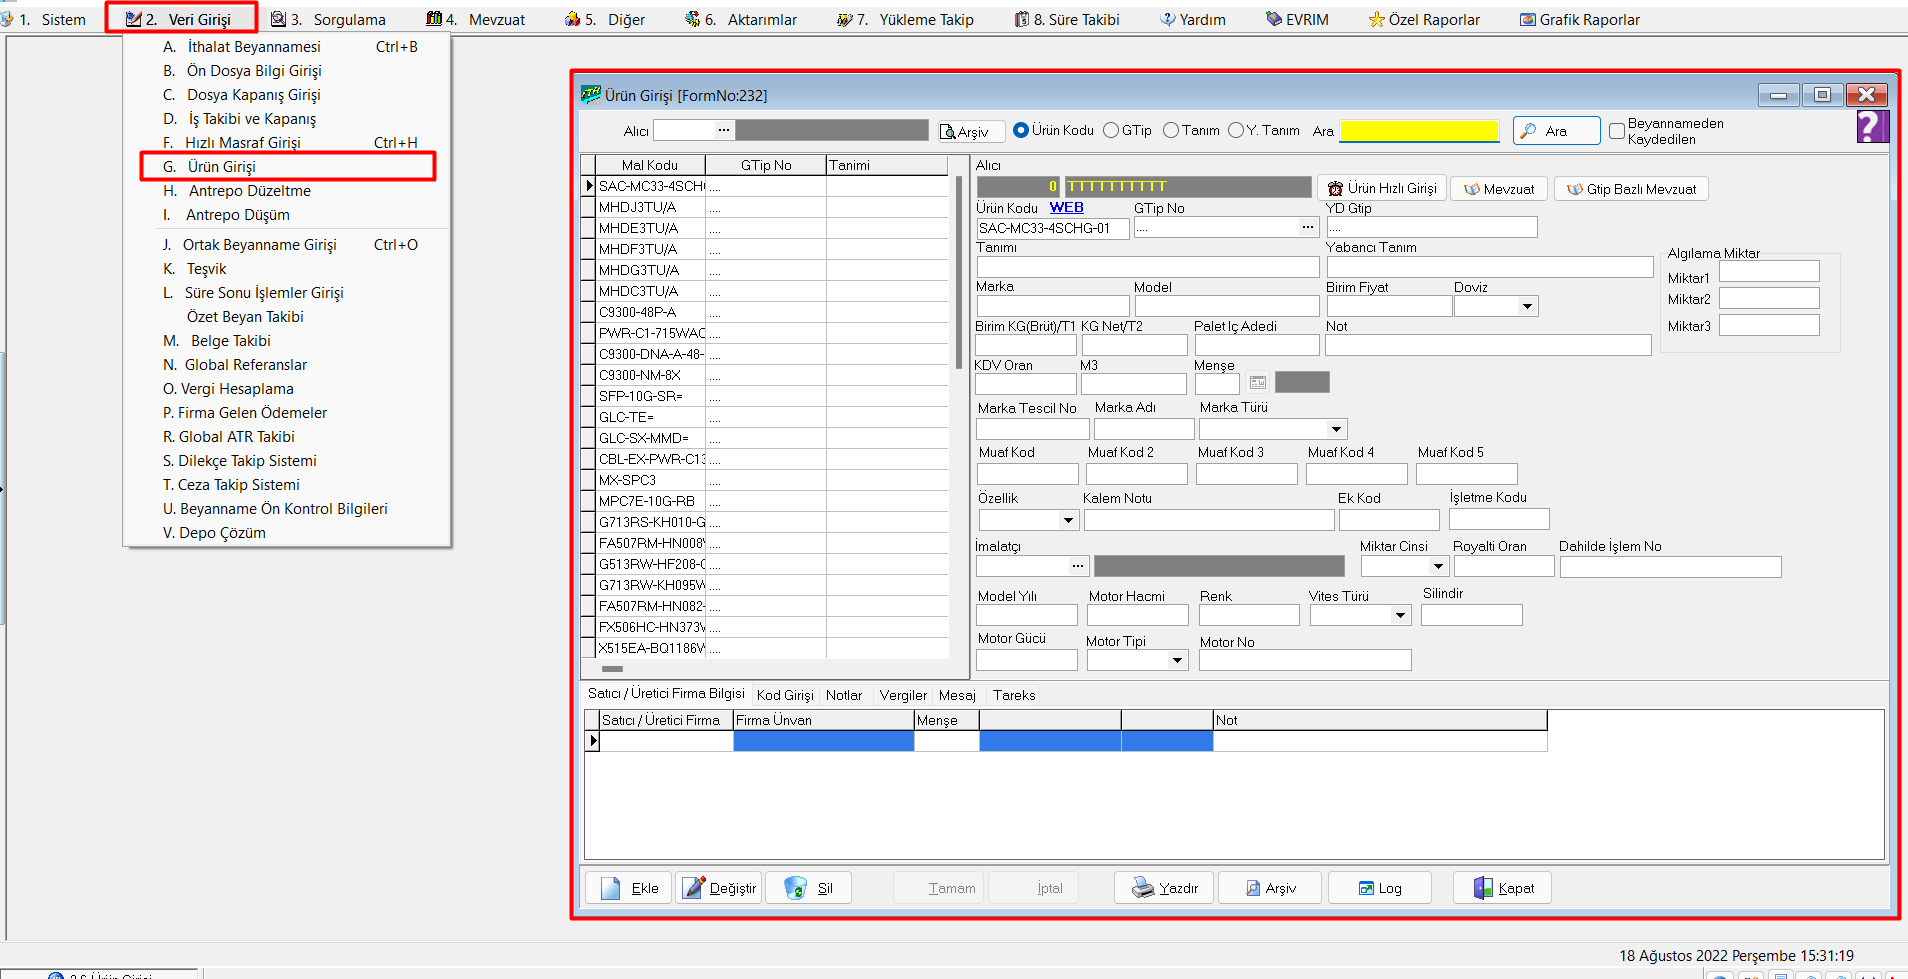Switch to Notlar tab
Viewport: 1908px width, 979px height.
(x=844, y=695)
